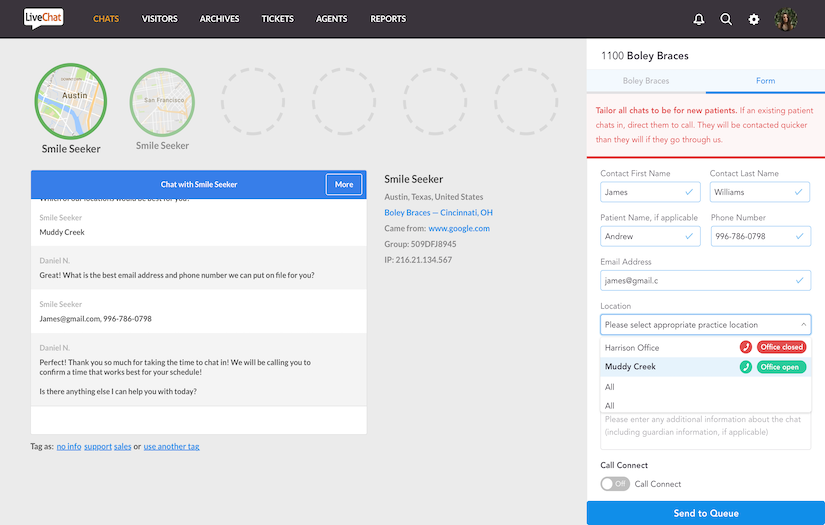The height and width of the screenshot is (525, 825).
Task: Click the IP: 216.21.134.567 text
Action: pos(418,260)
